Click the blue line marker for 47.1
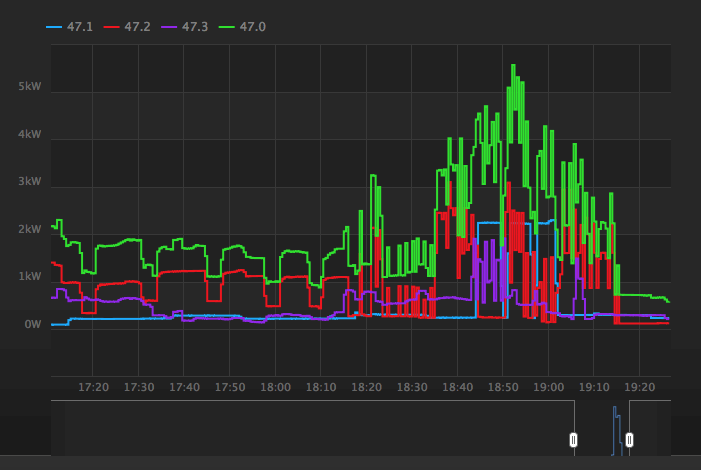Viewport: 701px width, 470px height. (54, 26)
